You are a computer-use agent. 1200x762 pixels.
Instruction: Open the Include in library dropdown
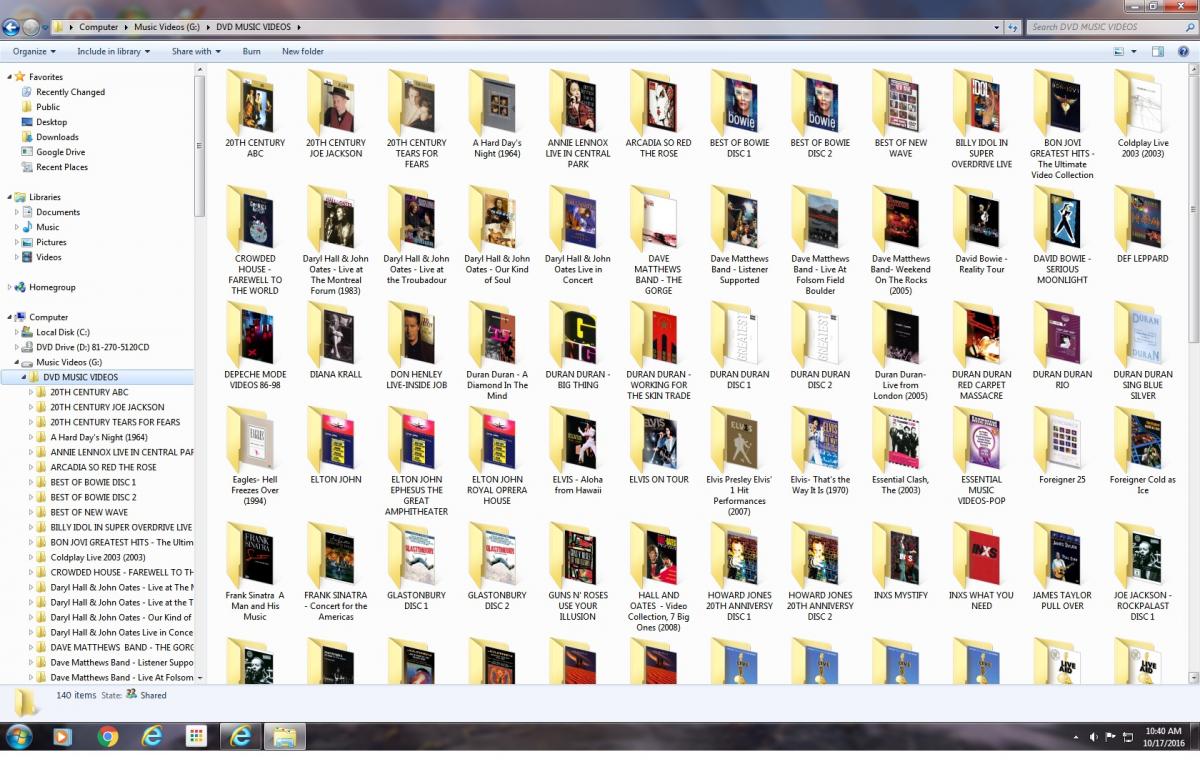113,51
